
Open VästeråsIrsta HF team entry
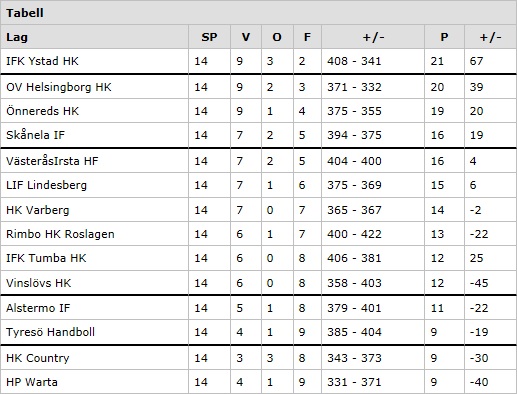pos(52,161)
